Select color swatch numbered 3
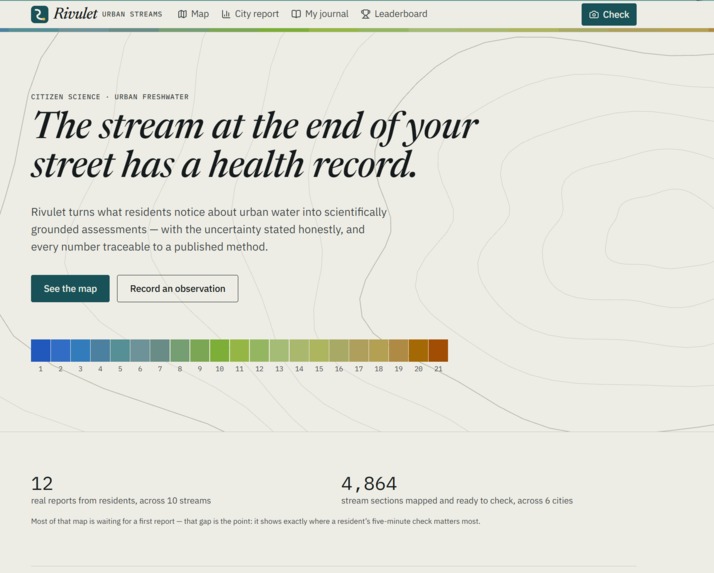 pyautogui.click(x=81, y=350)
